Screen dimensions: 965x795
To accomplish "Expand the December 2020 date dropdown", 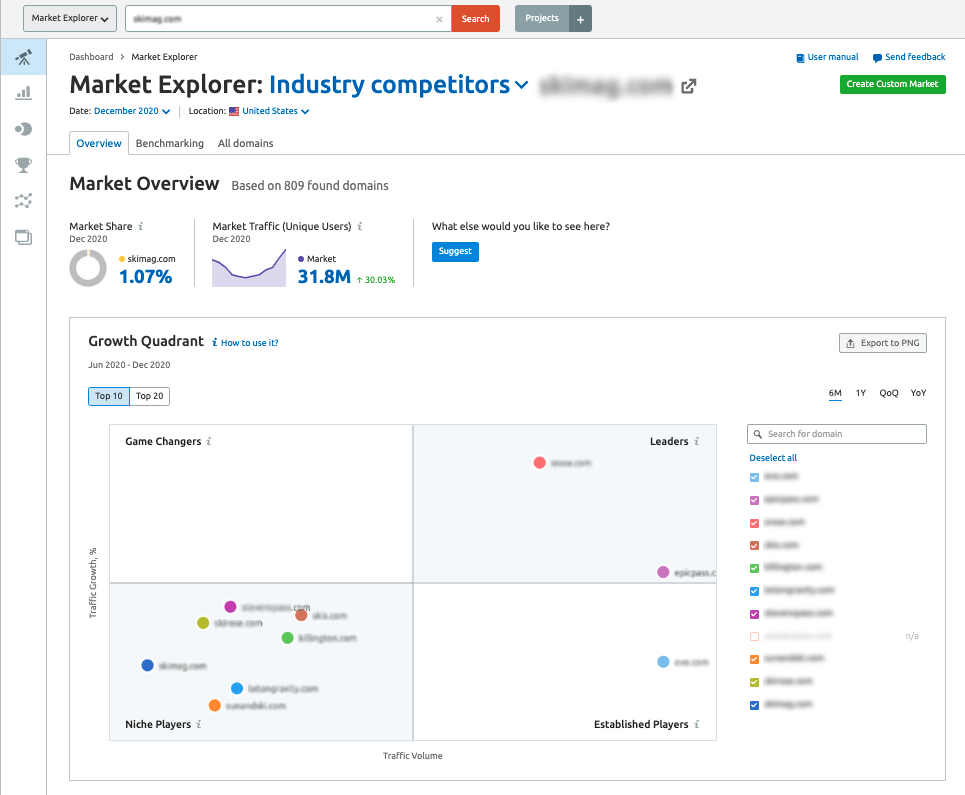I will click(132, 112).
